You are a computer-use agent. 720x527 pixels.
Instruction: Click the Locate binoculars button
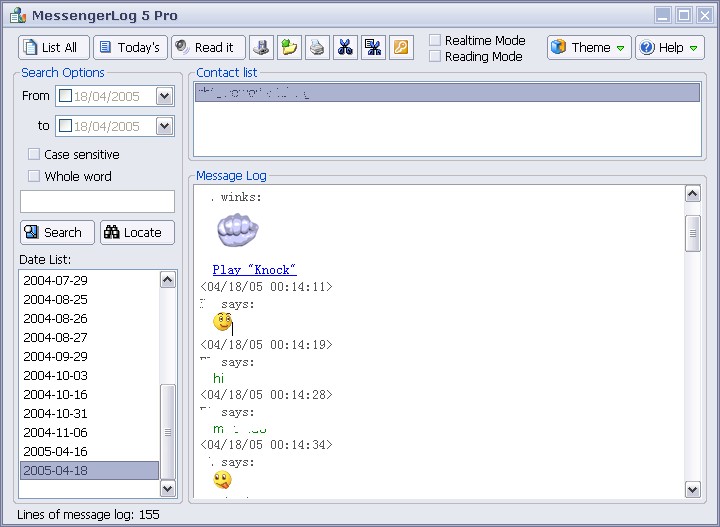click(137, 232)
